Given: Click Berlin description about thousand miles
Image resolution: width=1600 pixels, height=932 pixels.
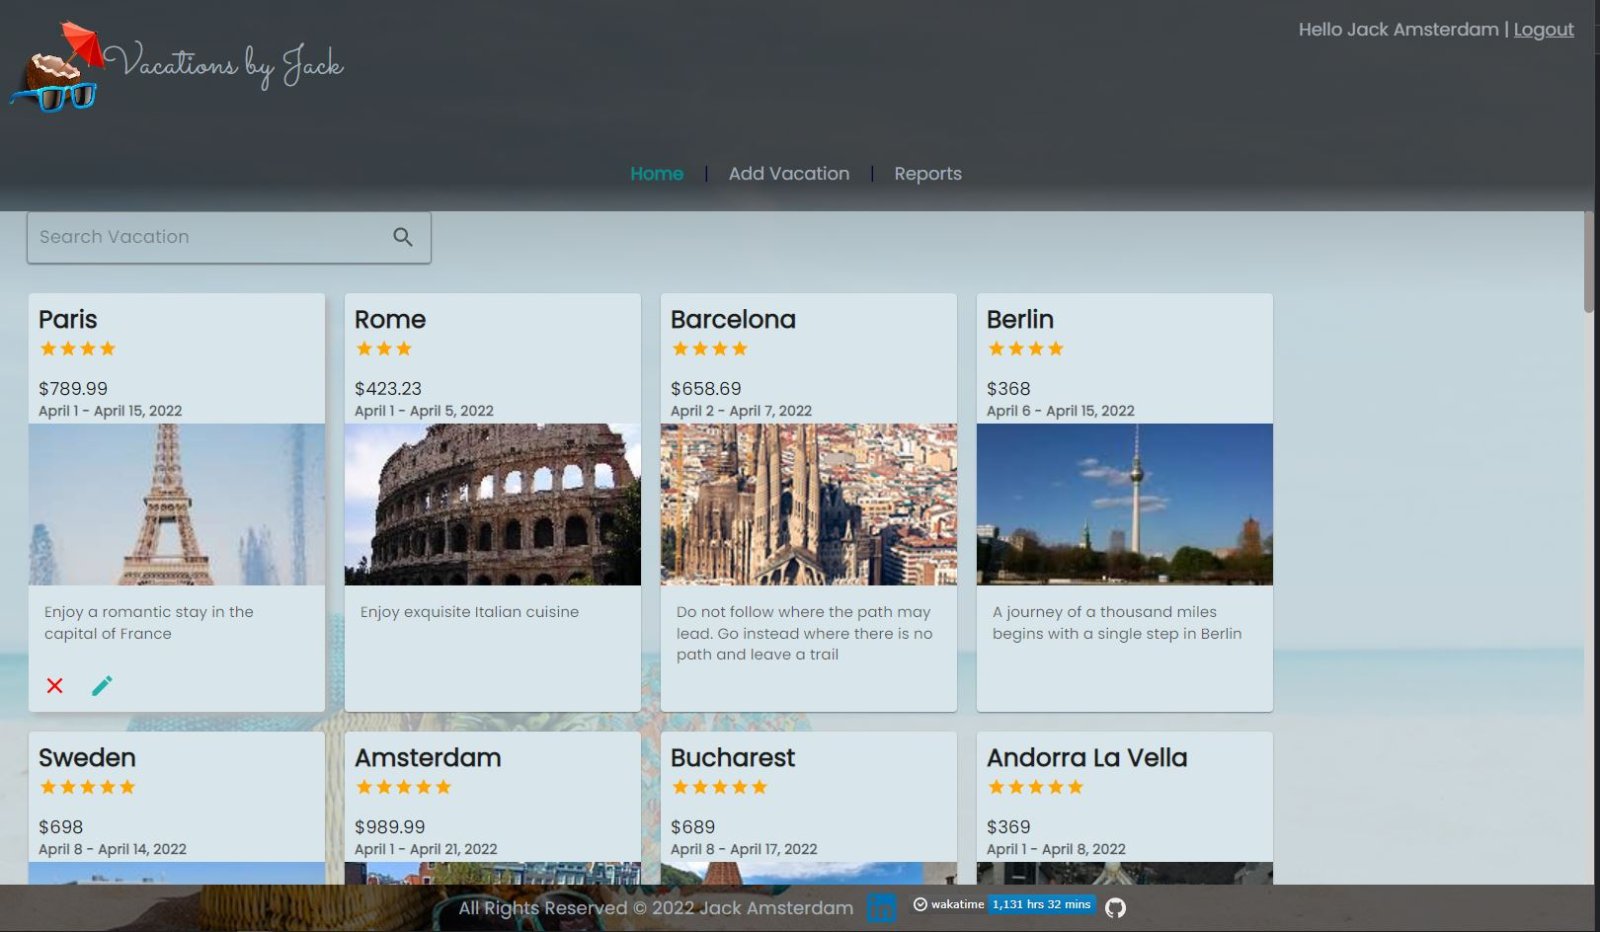Looking at the screenshot, I should coord(1117,622).
